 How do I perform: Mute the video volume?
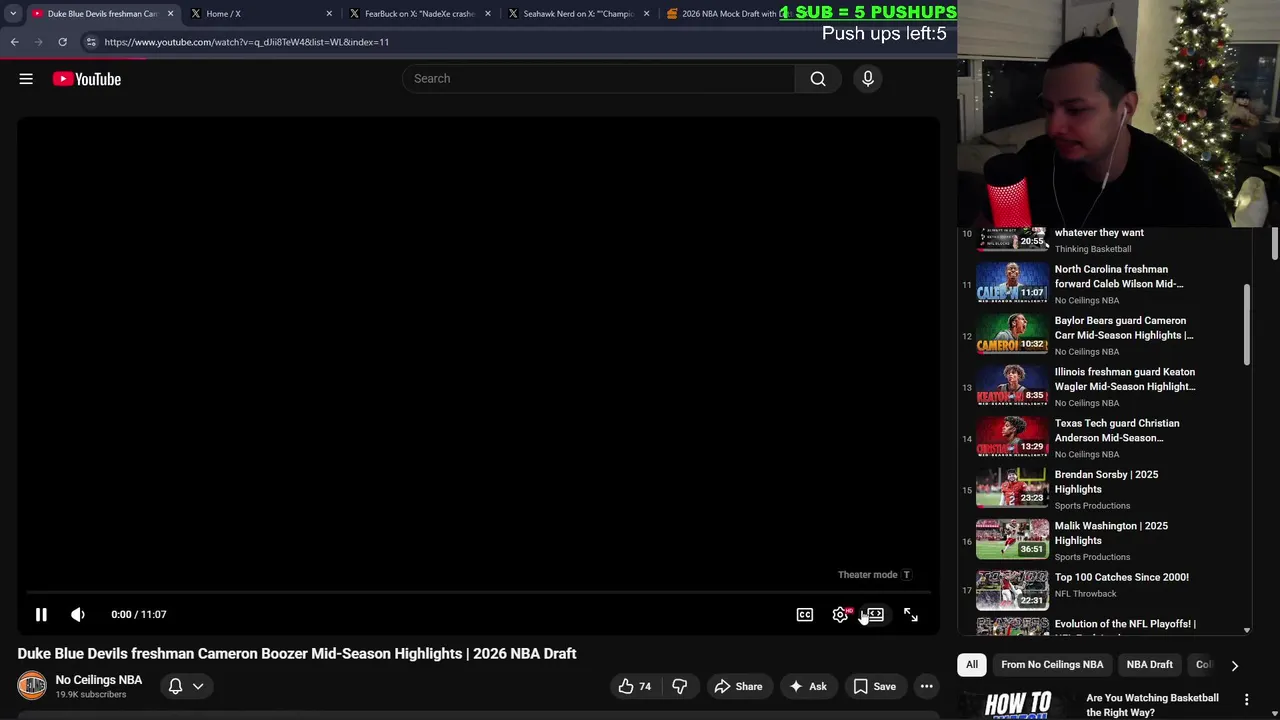point(78,615)
